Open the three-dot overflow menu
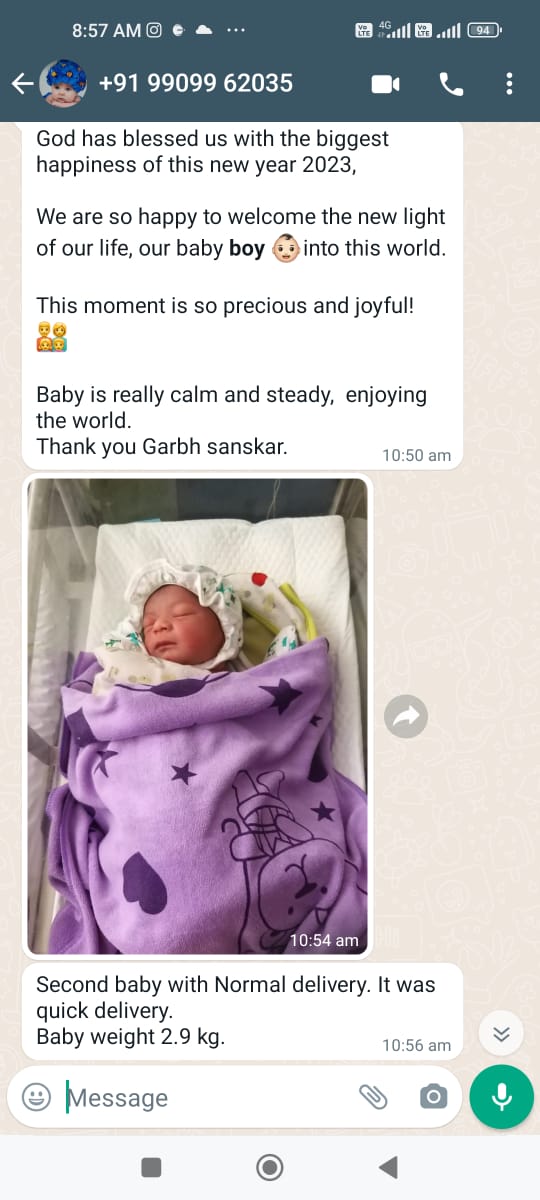 [510, 84]
